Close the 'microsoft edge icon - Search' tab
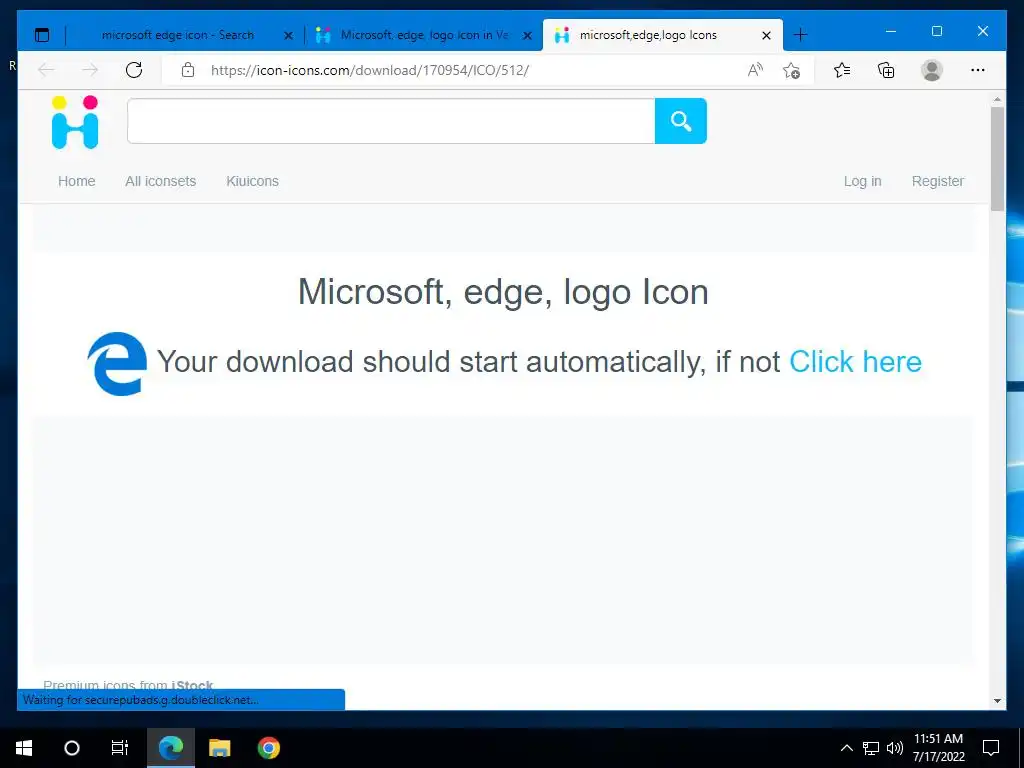Viewport: 1024px width, 768px height. 288,36
